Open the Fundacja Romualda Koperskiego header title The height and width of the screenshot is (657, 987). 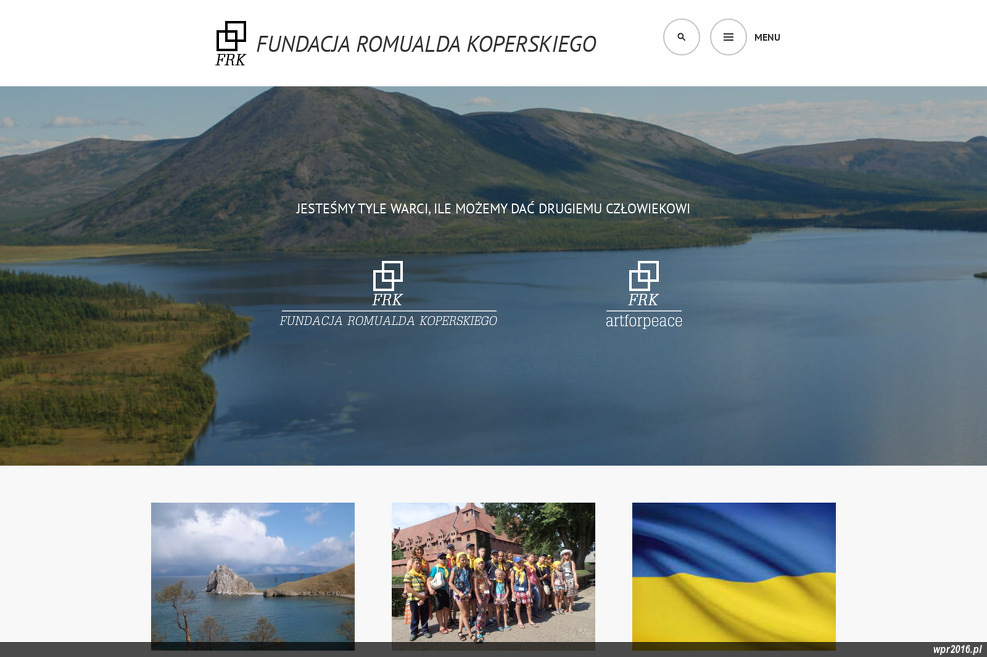[x=426, y=44]
